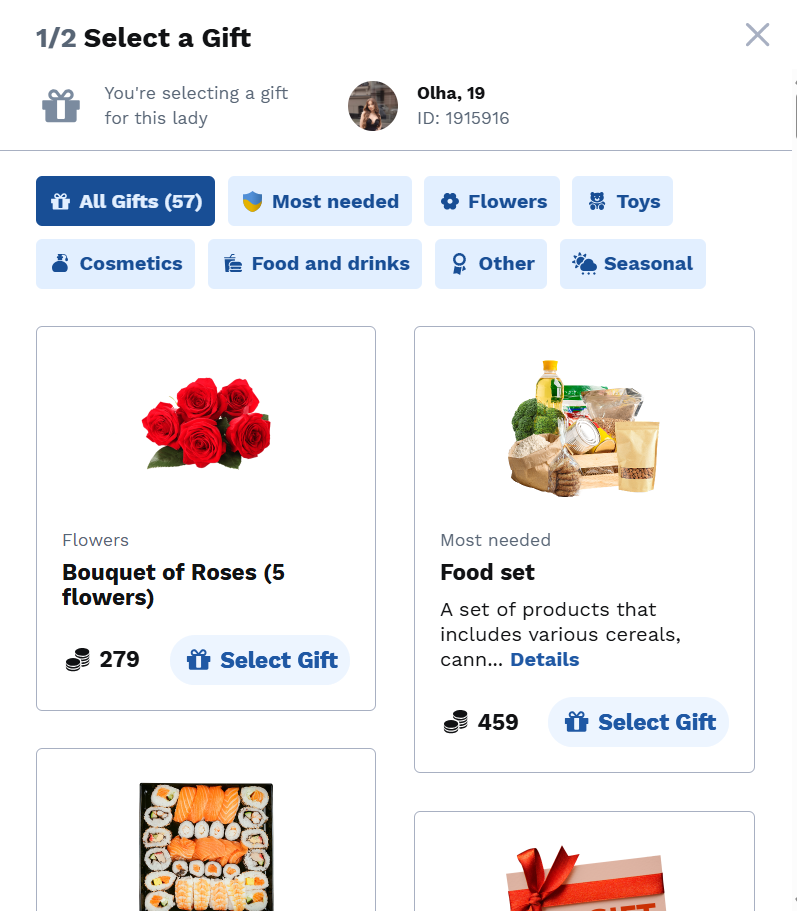This screenshot has height=911, width=797.
Task: Select the All Gifts (57) filter
Action: [125, 201]
